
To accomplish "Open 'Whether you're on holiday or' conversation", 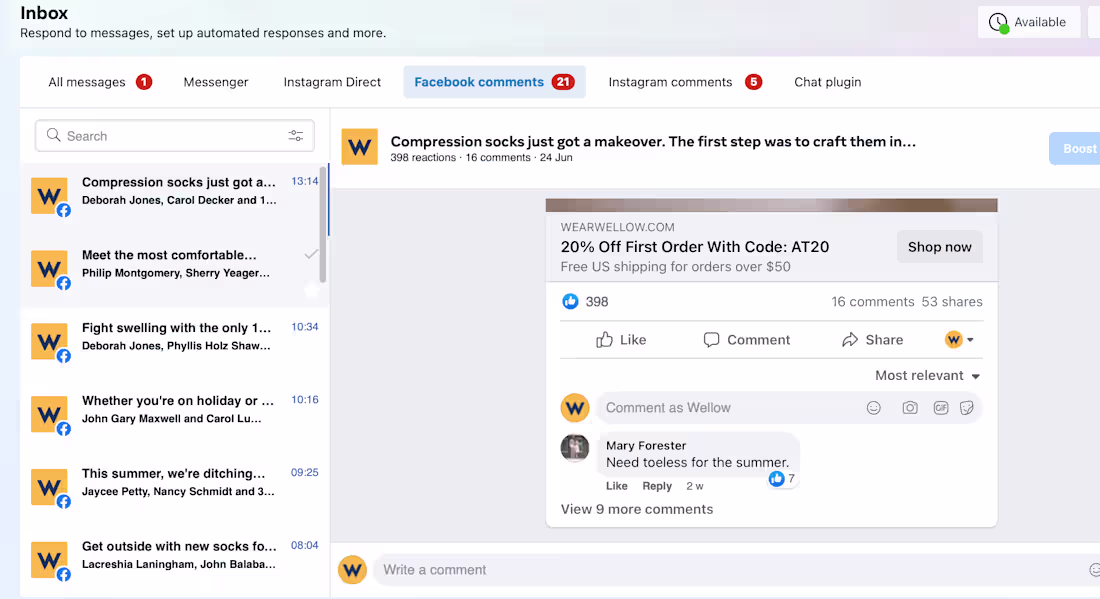I will [x=175, y=415].
